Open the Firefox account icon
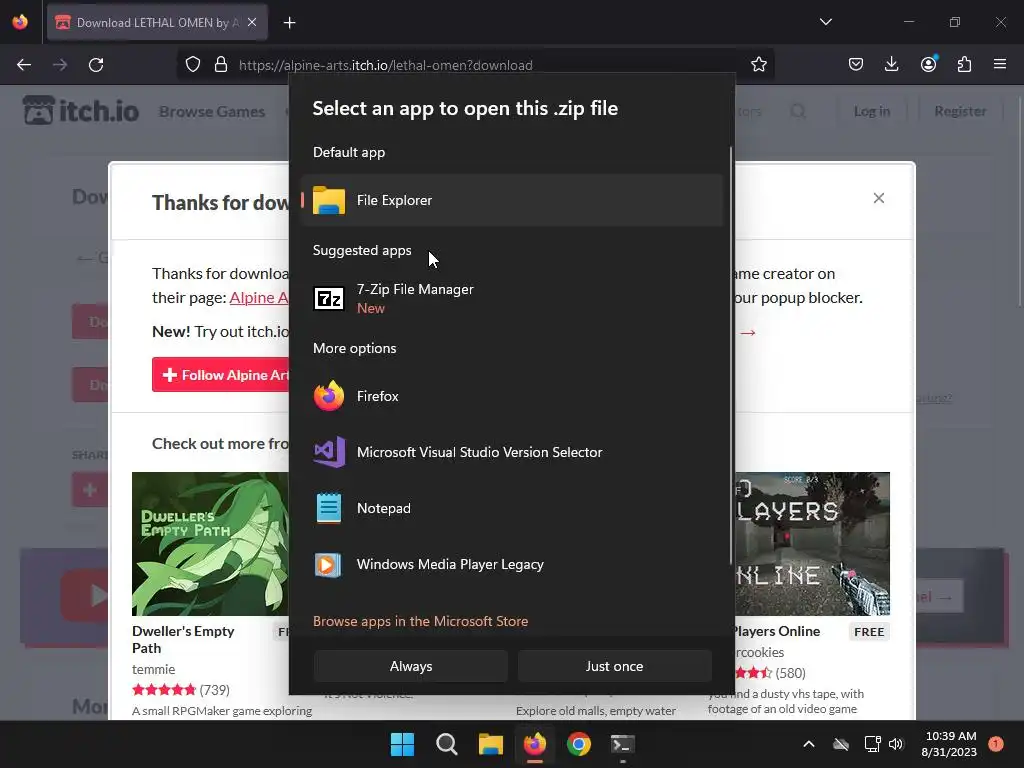The image size is (1024, 768). tap(928, 63)
